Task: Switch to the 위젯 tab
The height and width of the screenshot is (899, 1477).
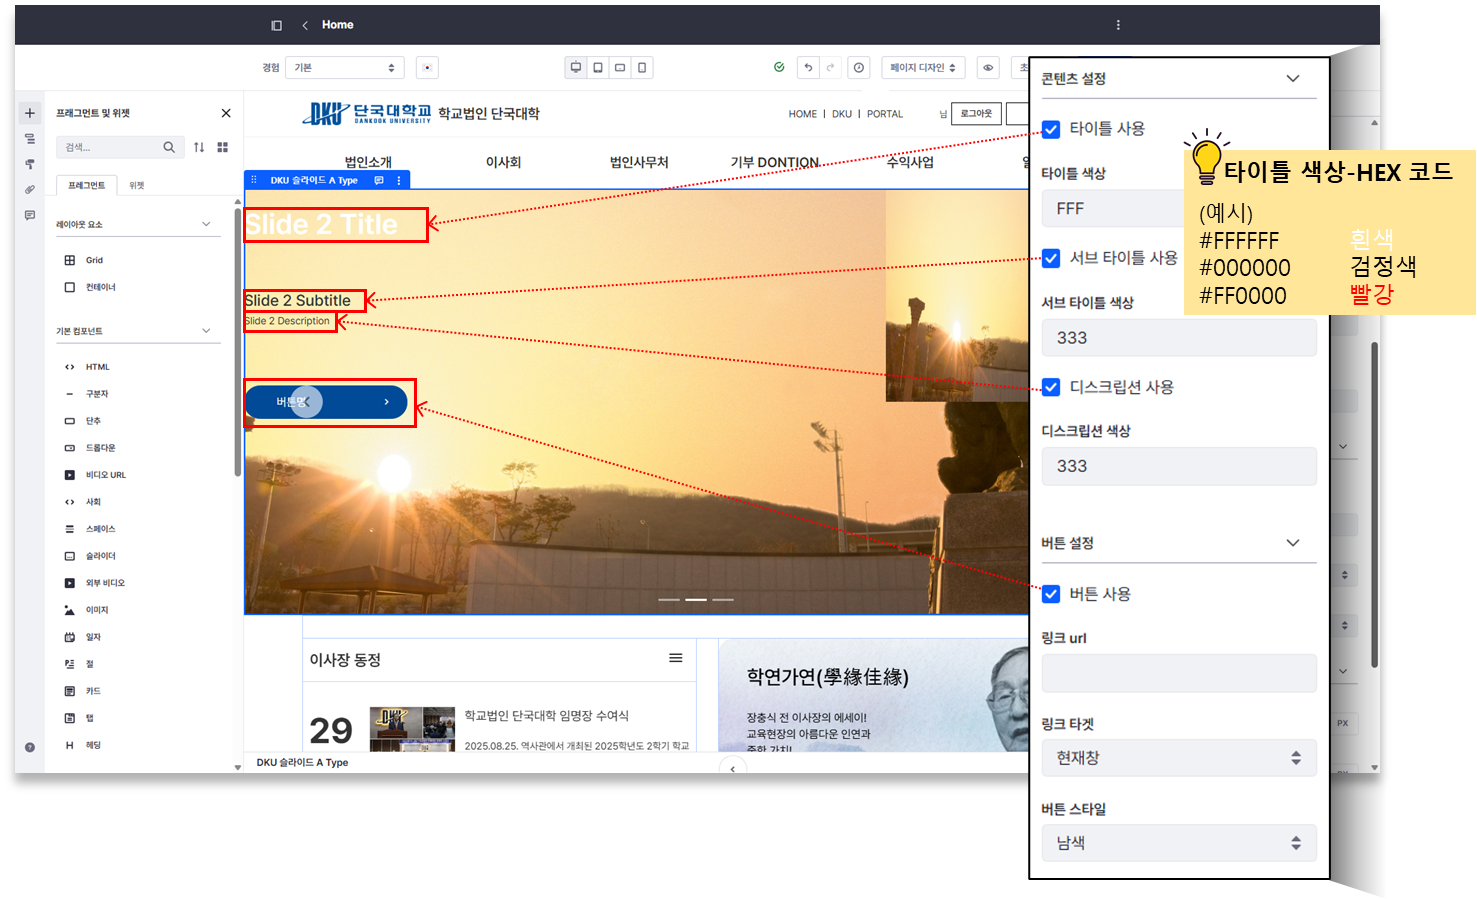Action: click(137, 185)
